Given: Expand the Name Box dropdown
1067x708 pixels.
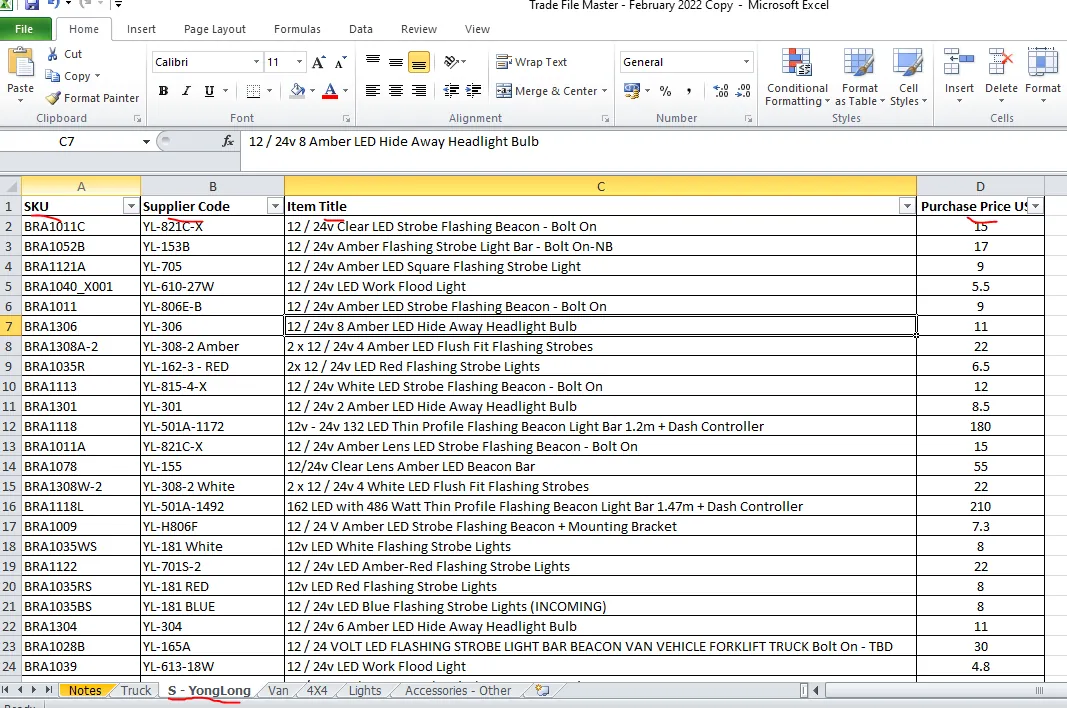Looking at the screenshot, I should pyautogui.click(x=146, y=142).
